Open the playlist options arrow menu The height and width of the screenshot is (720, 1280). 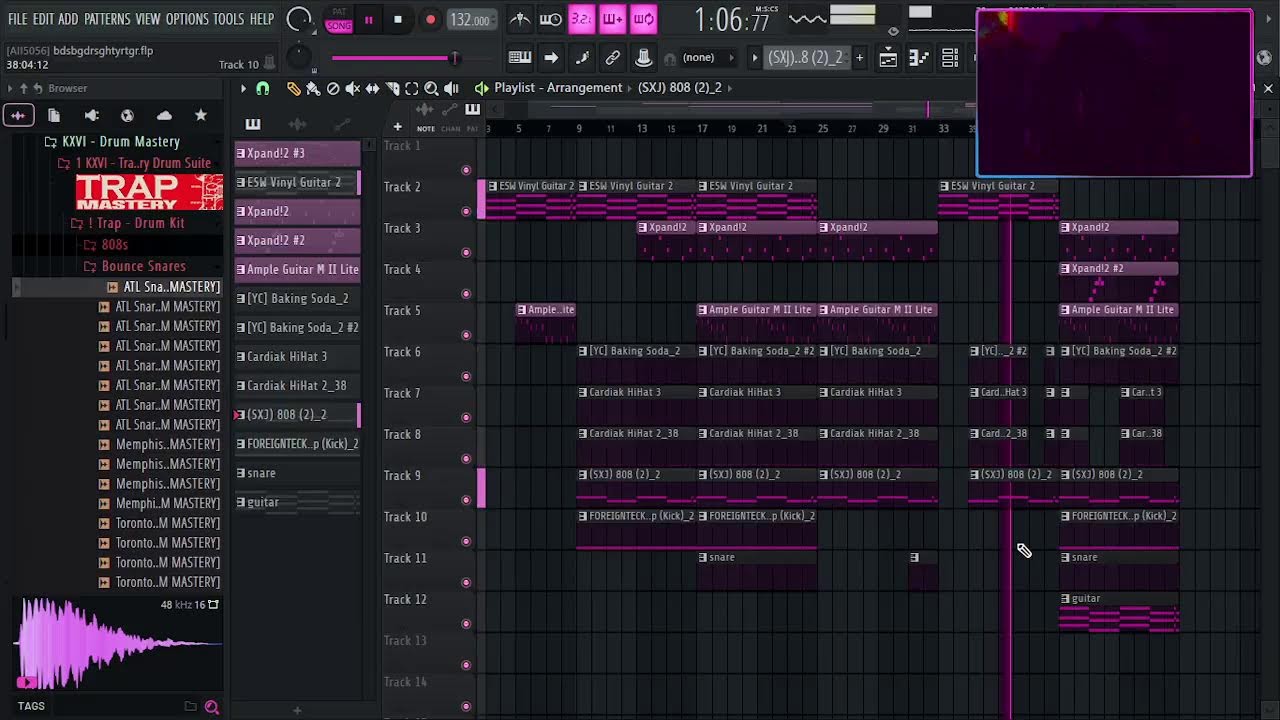(243, 88)
